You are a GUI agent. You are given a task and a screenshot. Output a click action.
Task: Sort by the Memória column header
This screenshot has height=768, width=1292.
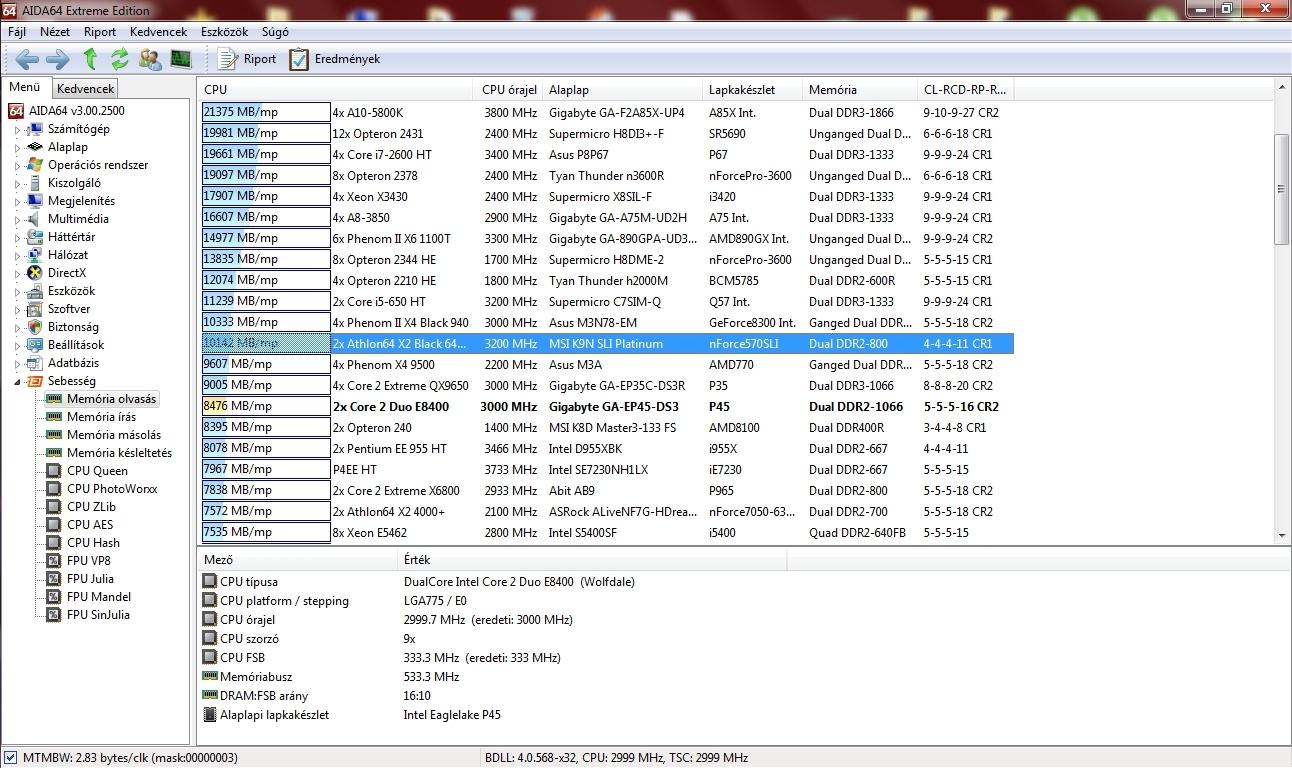(x=860, y=90)
